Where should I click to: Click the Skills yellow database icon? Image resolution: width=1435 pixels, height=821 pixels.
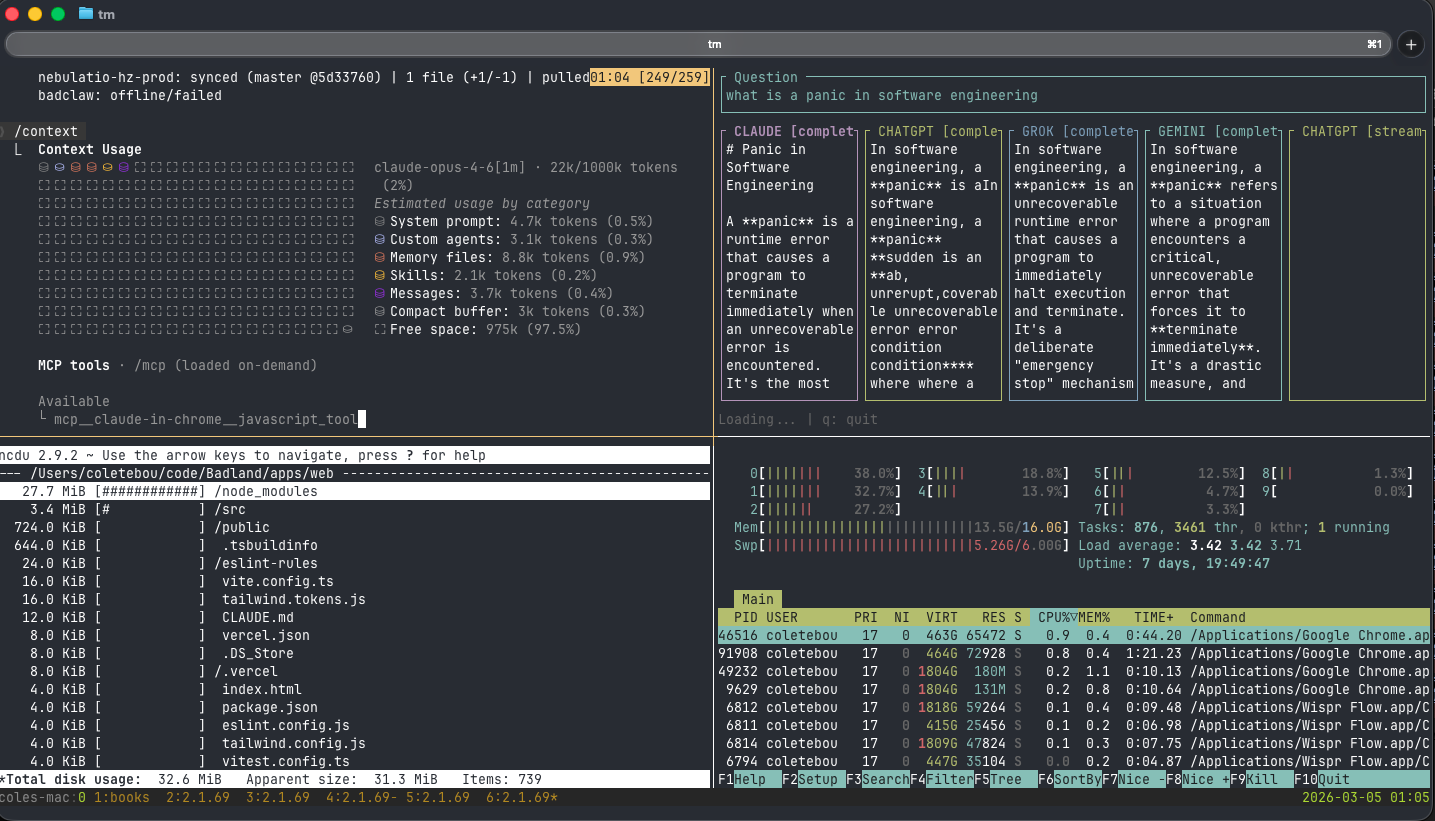[x=380, y=275]
